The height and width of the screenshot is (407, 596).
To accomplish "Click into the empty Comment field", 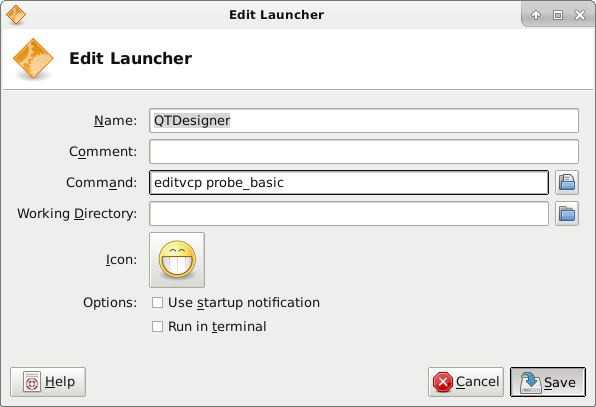I will point(364,152).
